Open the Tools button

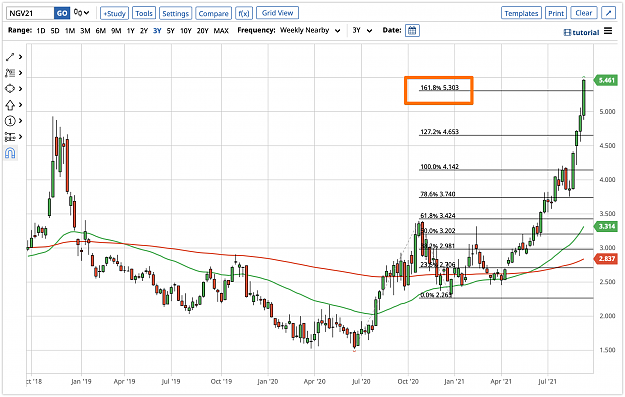pos(144,13)
